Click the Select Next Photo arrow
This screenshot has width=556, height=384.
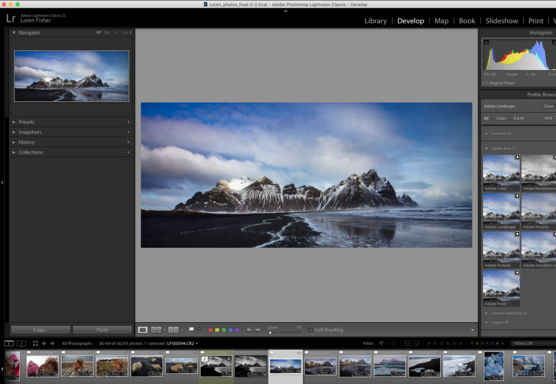coord(258,330)
